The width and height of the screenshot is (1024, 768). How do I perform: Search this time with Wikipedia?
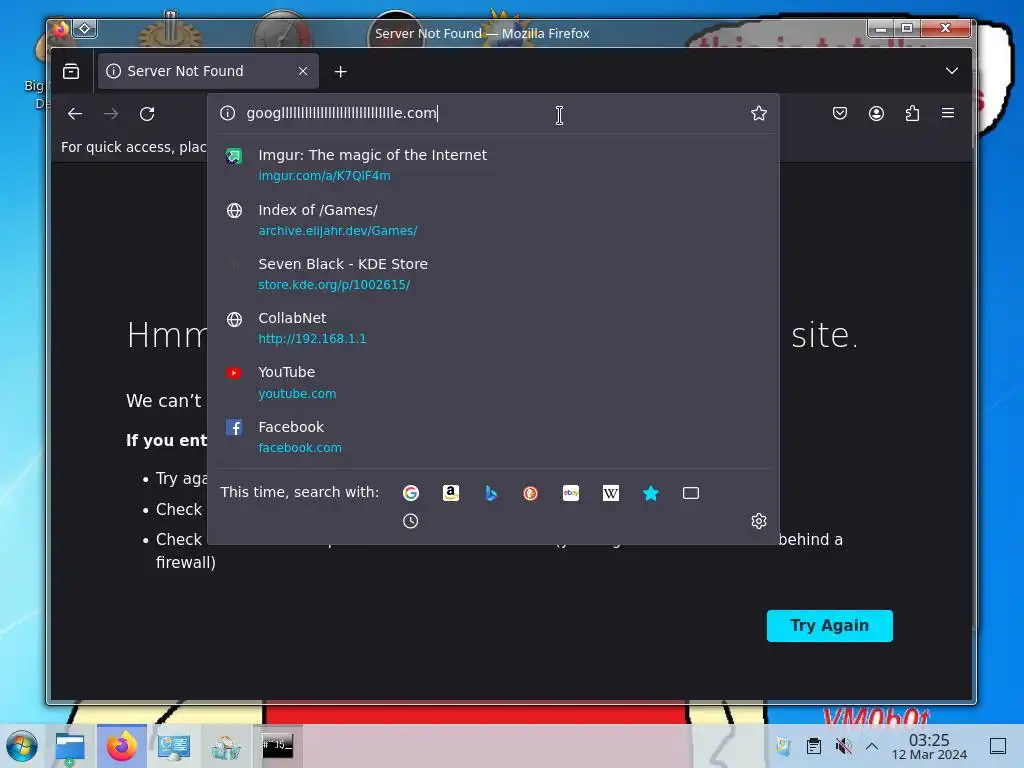(611, 493)
